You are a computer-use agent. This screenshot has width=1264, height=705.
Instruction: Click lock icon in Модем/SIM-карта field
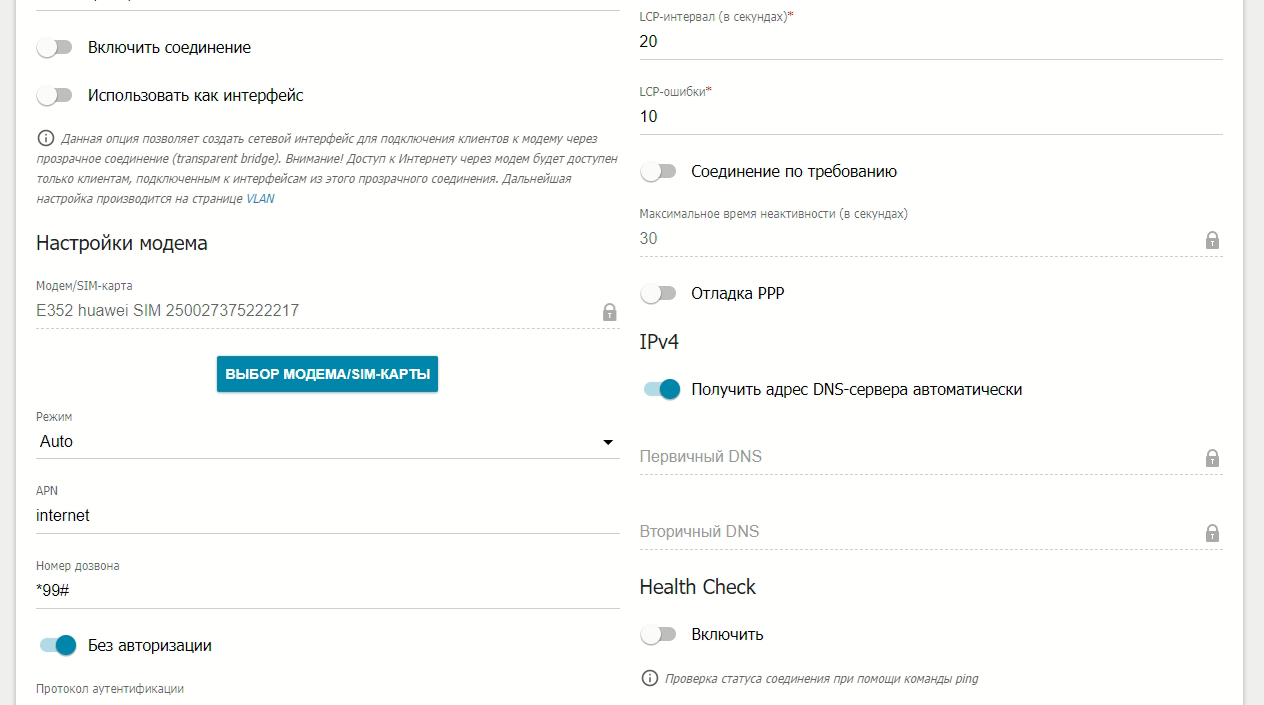[x=609, y=312]
